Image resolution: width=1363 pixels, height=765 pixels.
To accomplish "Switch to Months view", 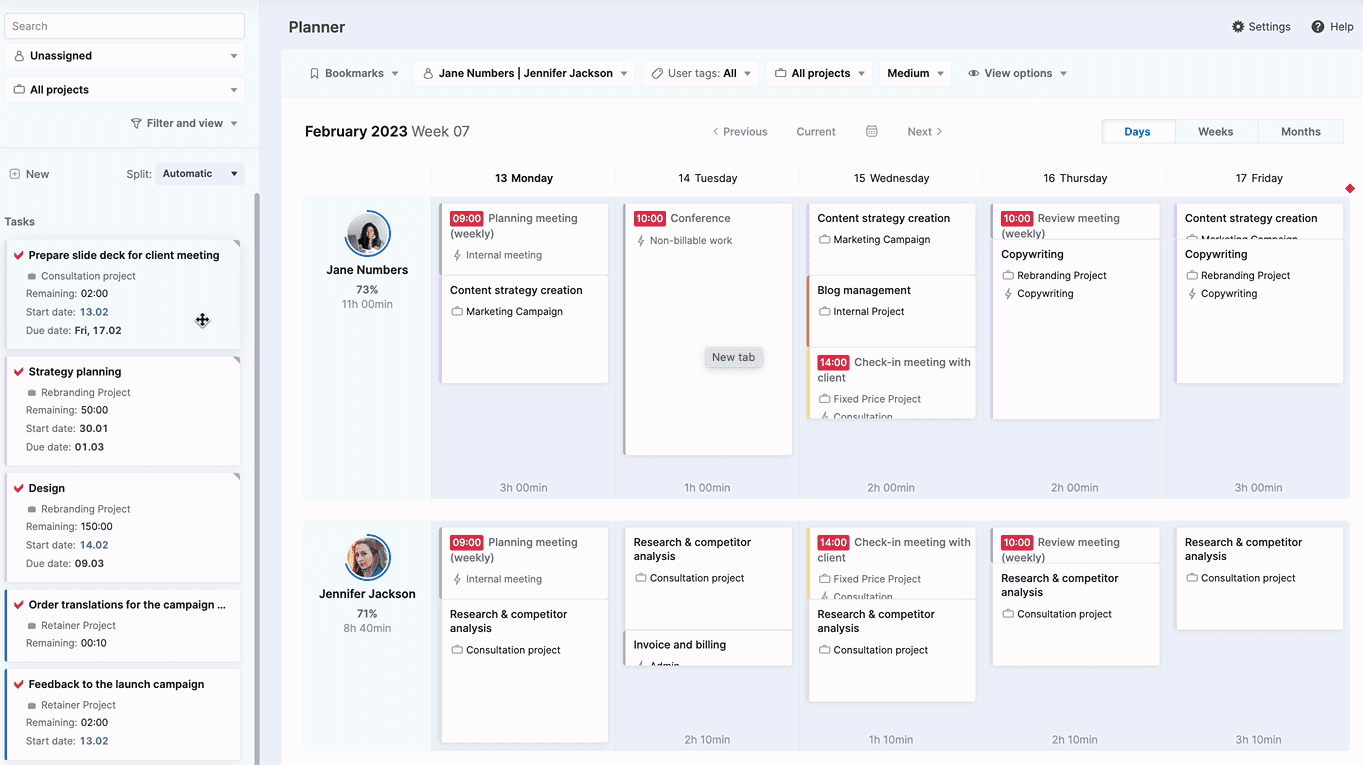I will click(x=1300, y=131).
